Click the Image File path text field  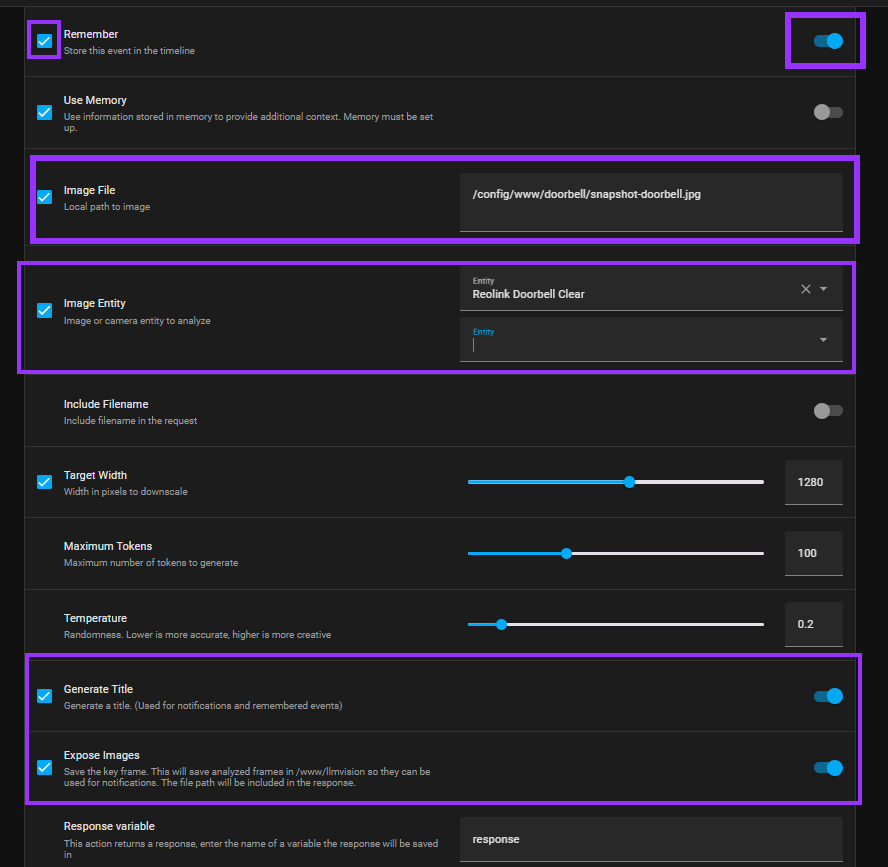coord(651,202)
